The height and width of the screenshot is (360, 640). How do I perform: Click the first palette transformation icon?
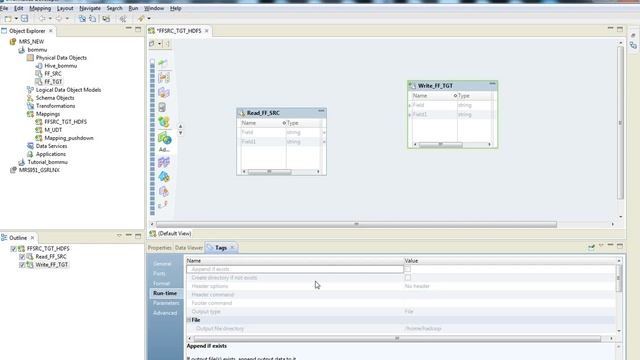[x=163, y=62]
